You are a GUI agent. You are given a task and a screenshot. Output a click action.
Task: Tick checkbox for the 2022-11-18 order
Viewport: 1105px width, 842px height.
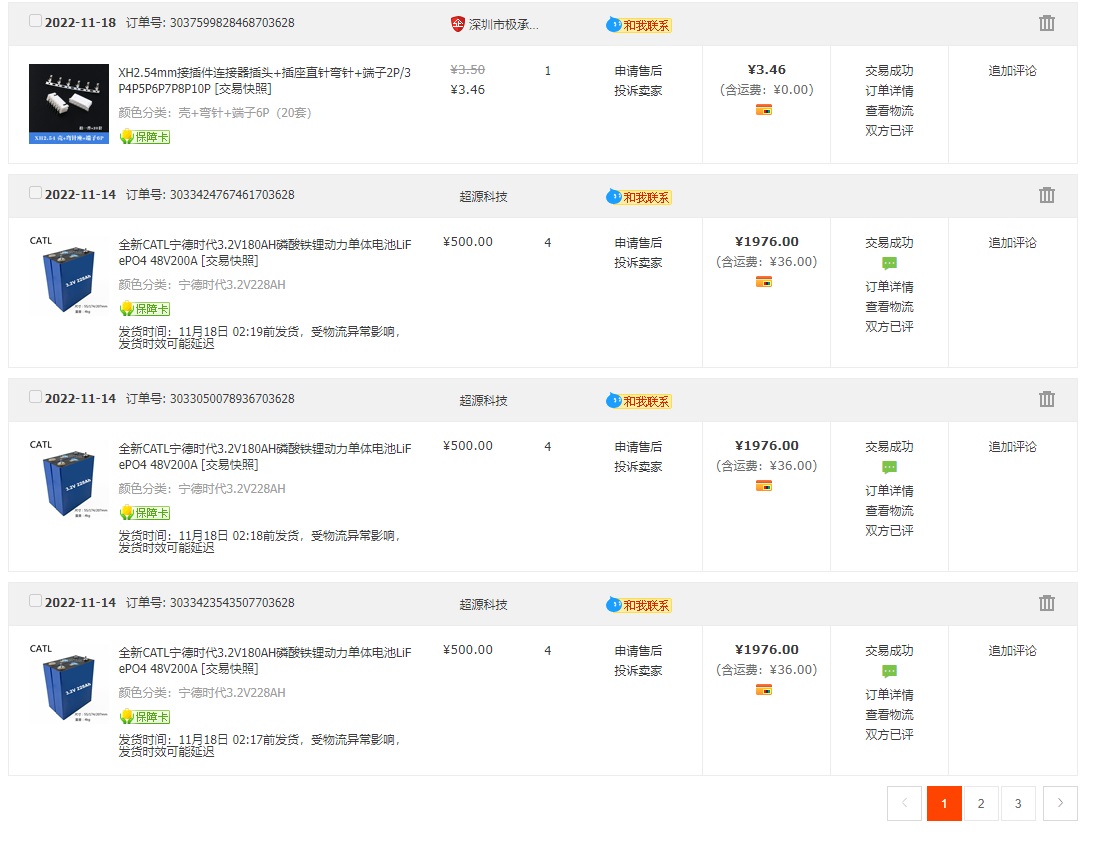[x=36, y=21]
